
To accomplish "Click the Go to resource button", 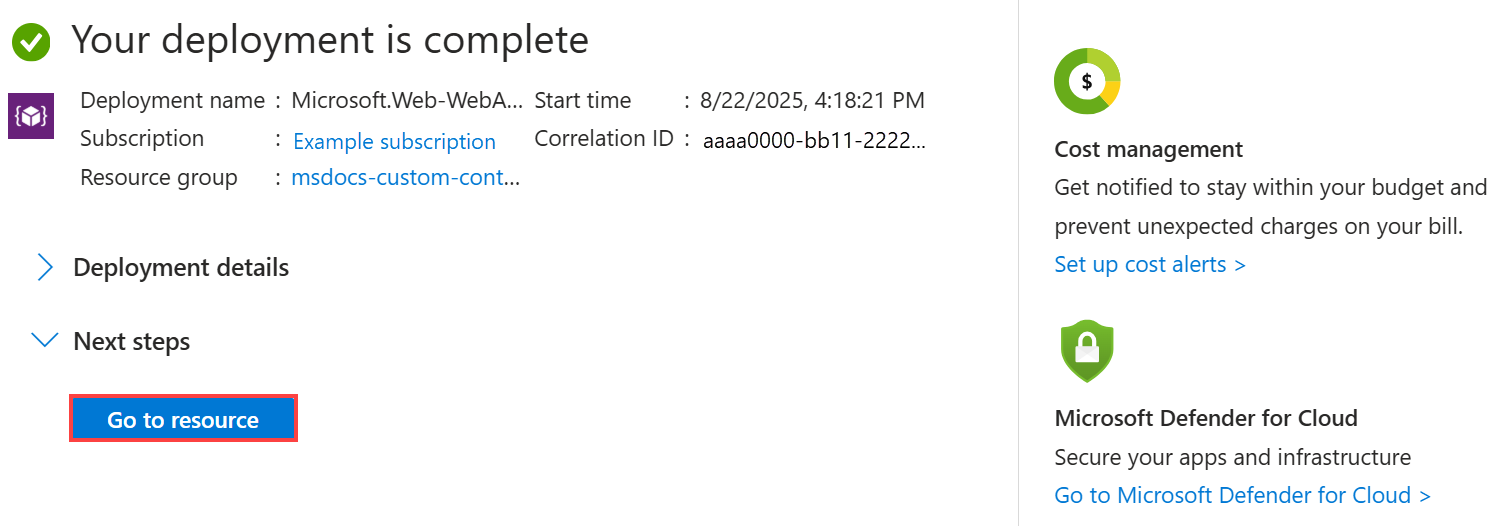I will tap(183, 419).
